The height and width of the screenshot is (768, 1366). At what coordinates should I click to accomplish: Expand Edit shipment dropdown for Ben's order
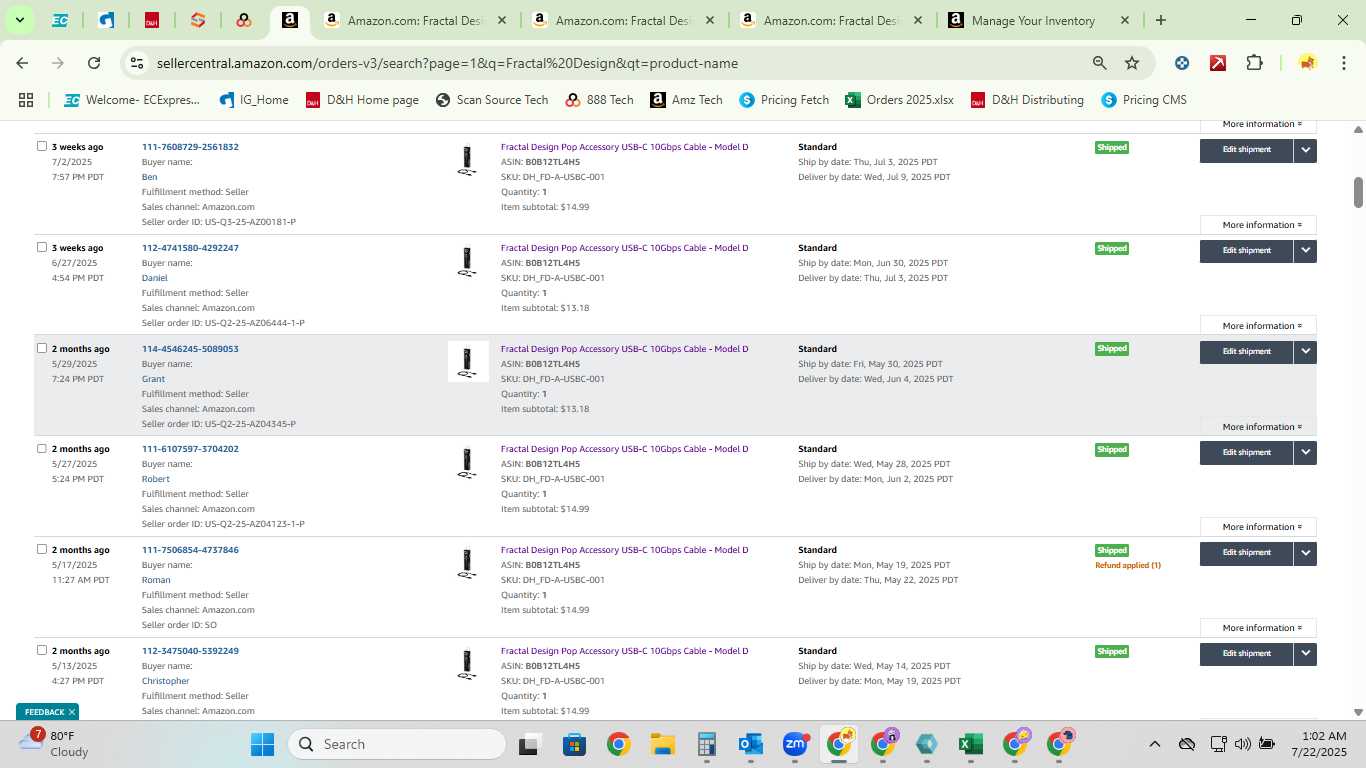coord(1305,150)
